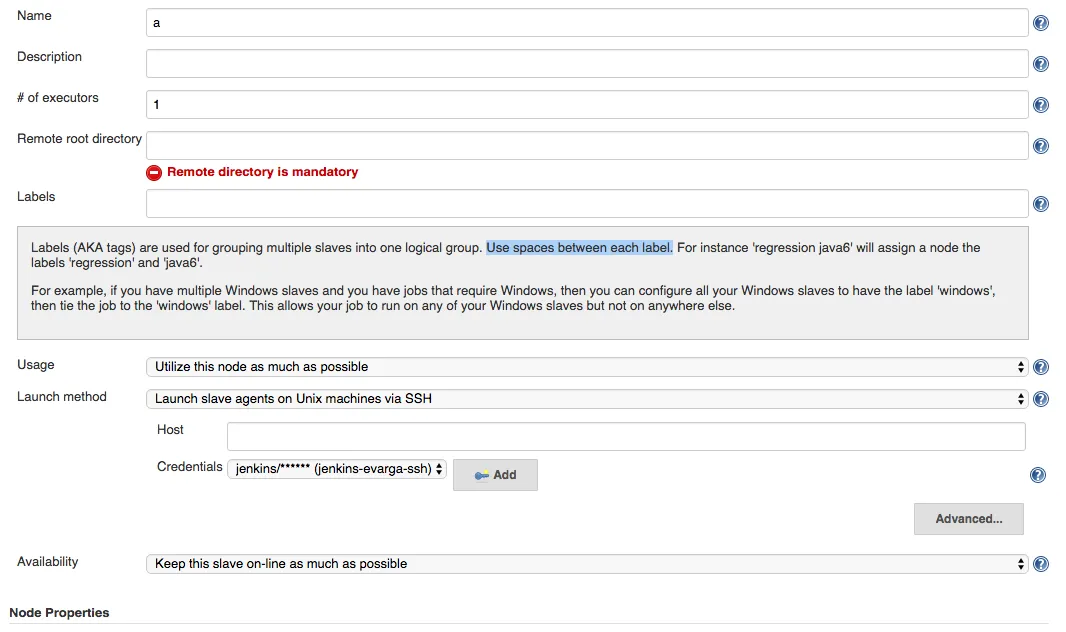Image resolution: width=1066 pixels, height=632 pixels.
Task: Click the help icon beside Name field
Action: [x=1040, y=23]
